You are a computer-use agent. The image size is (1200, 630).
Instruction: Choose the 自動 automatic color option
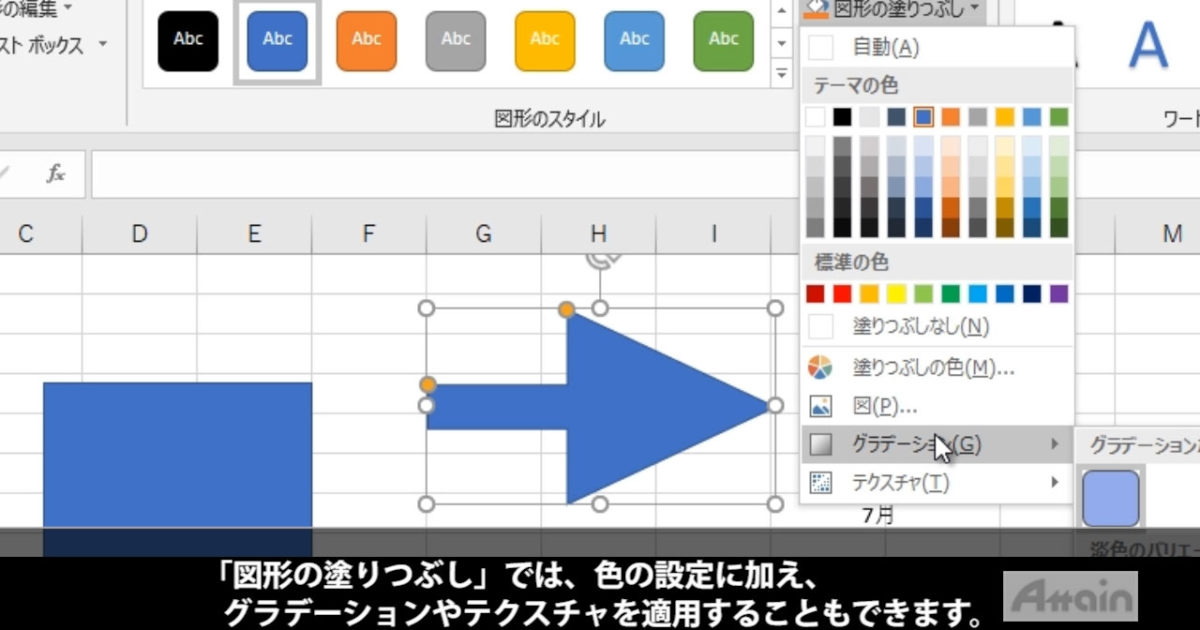tap(890, 46)
